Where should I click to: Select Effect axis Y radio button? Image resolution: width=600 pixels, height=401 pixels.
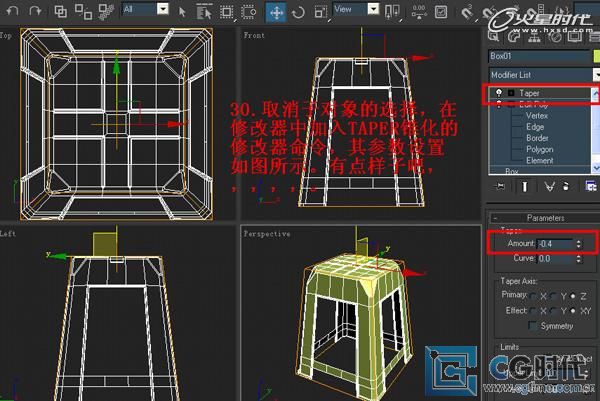[553, 311]
